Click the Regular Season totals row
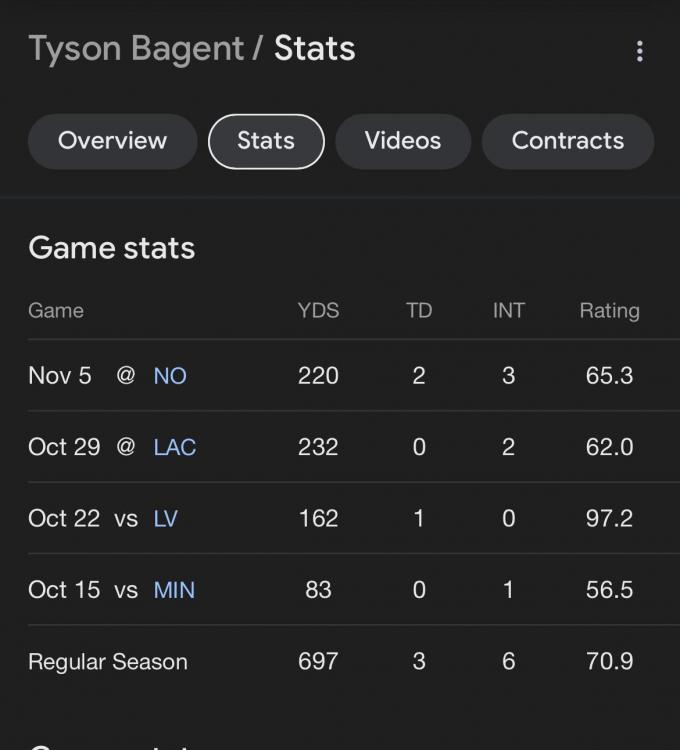 click(108, 662)
